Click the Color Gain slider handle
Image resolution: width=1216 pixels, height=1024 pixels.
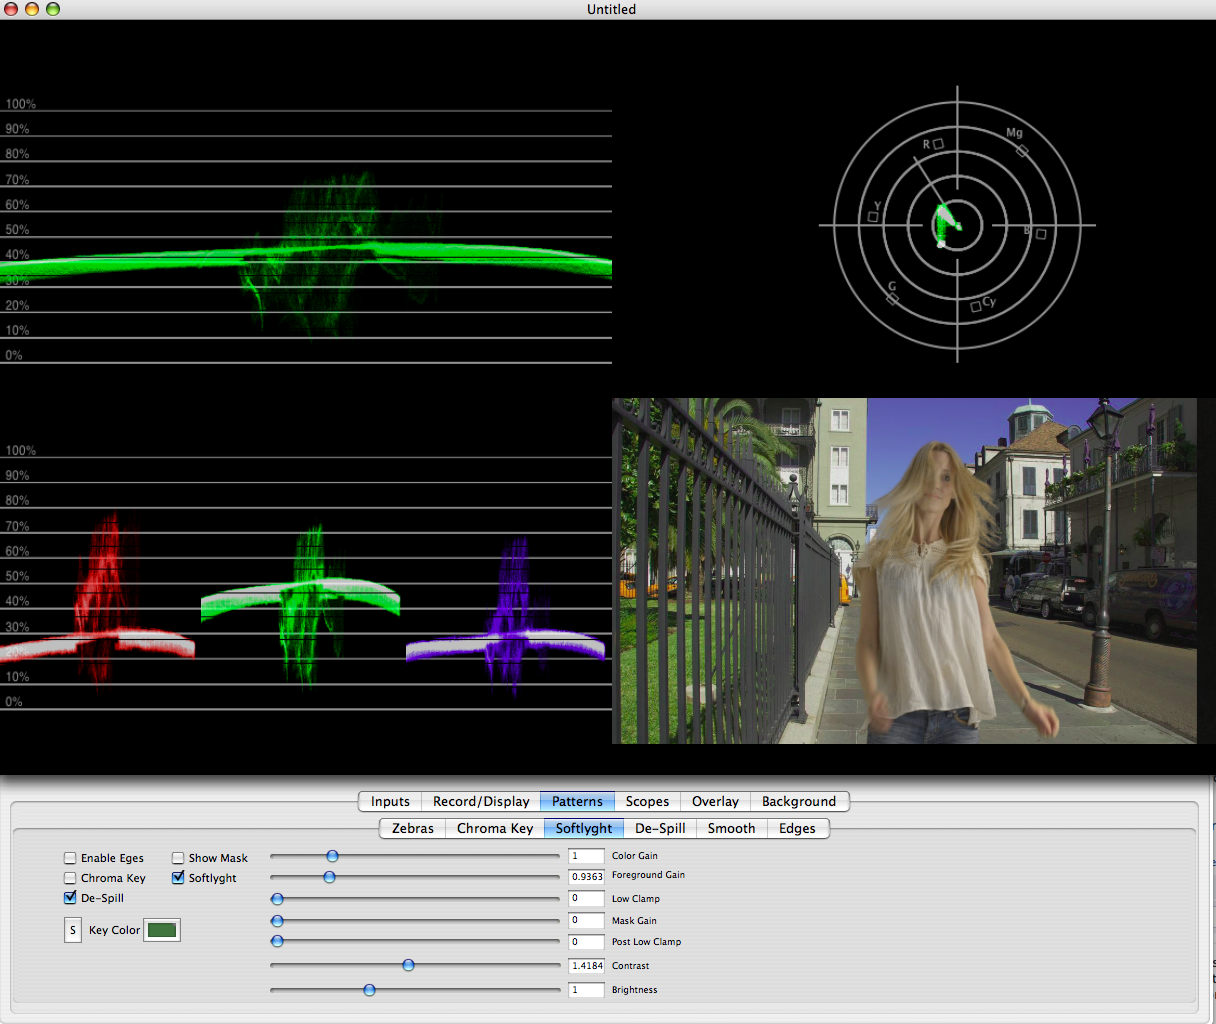point(333,856)
